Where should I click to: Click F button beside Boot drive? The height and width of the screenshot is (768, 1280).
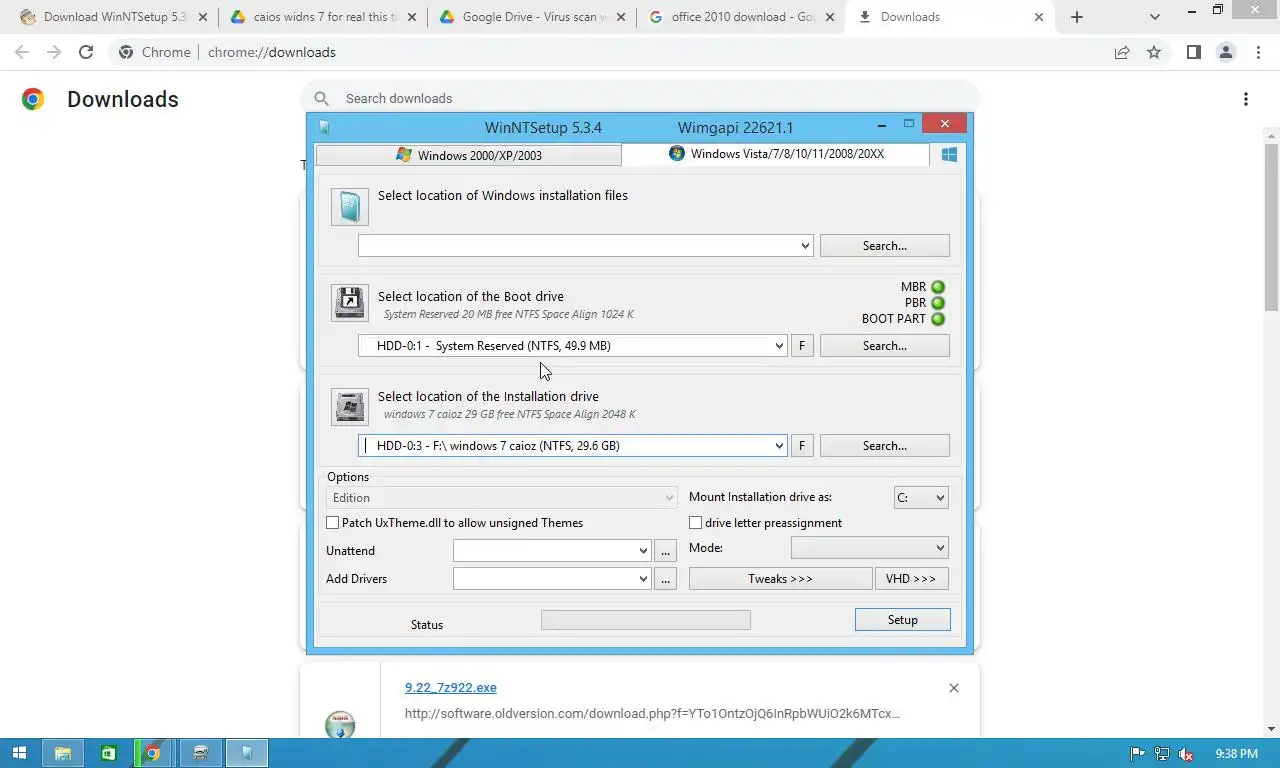tap(802, 346)
